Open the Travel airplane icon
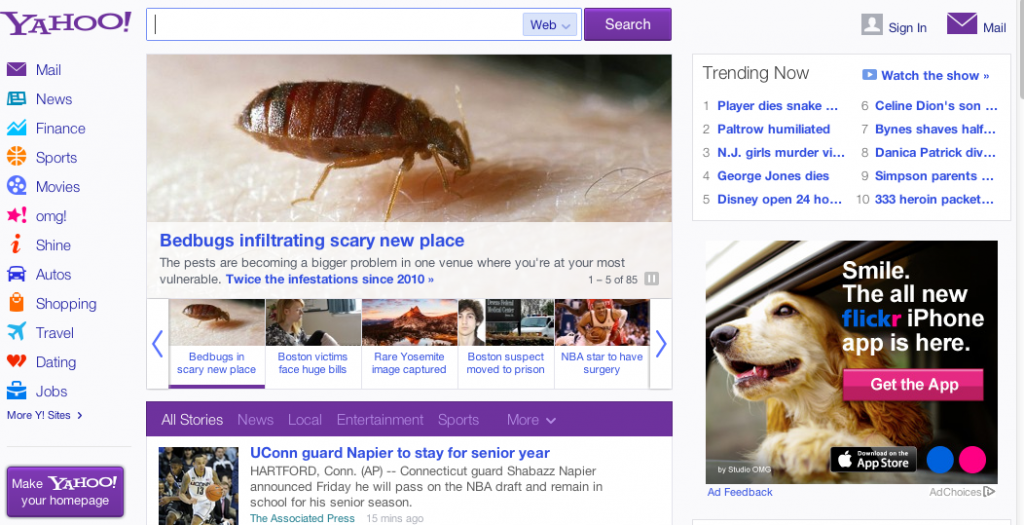1024x525 pixels. click(x=17, y=332)
